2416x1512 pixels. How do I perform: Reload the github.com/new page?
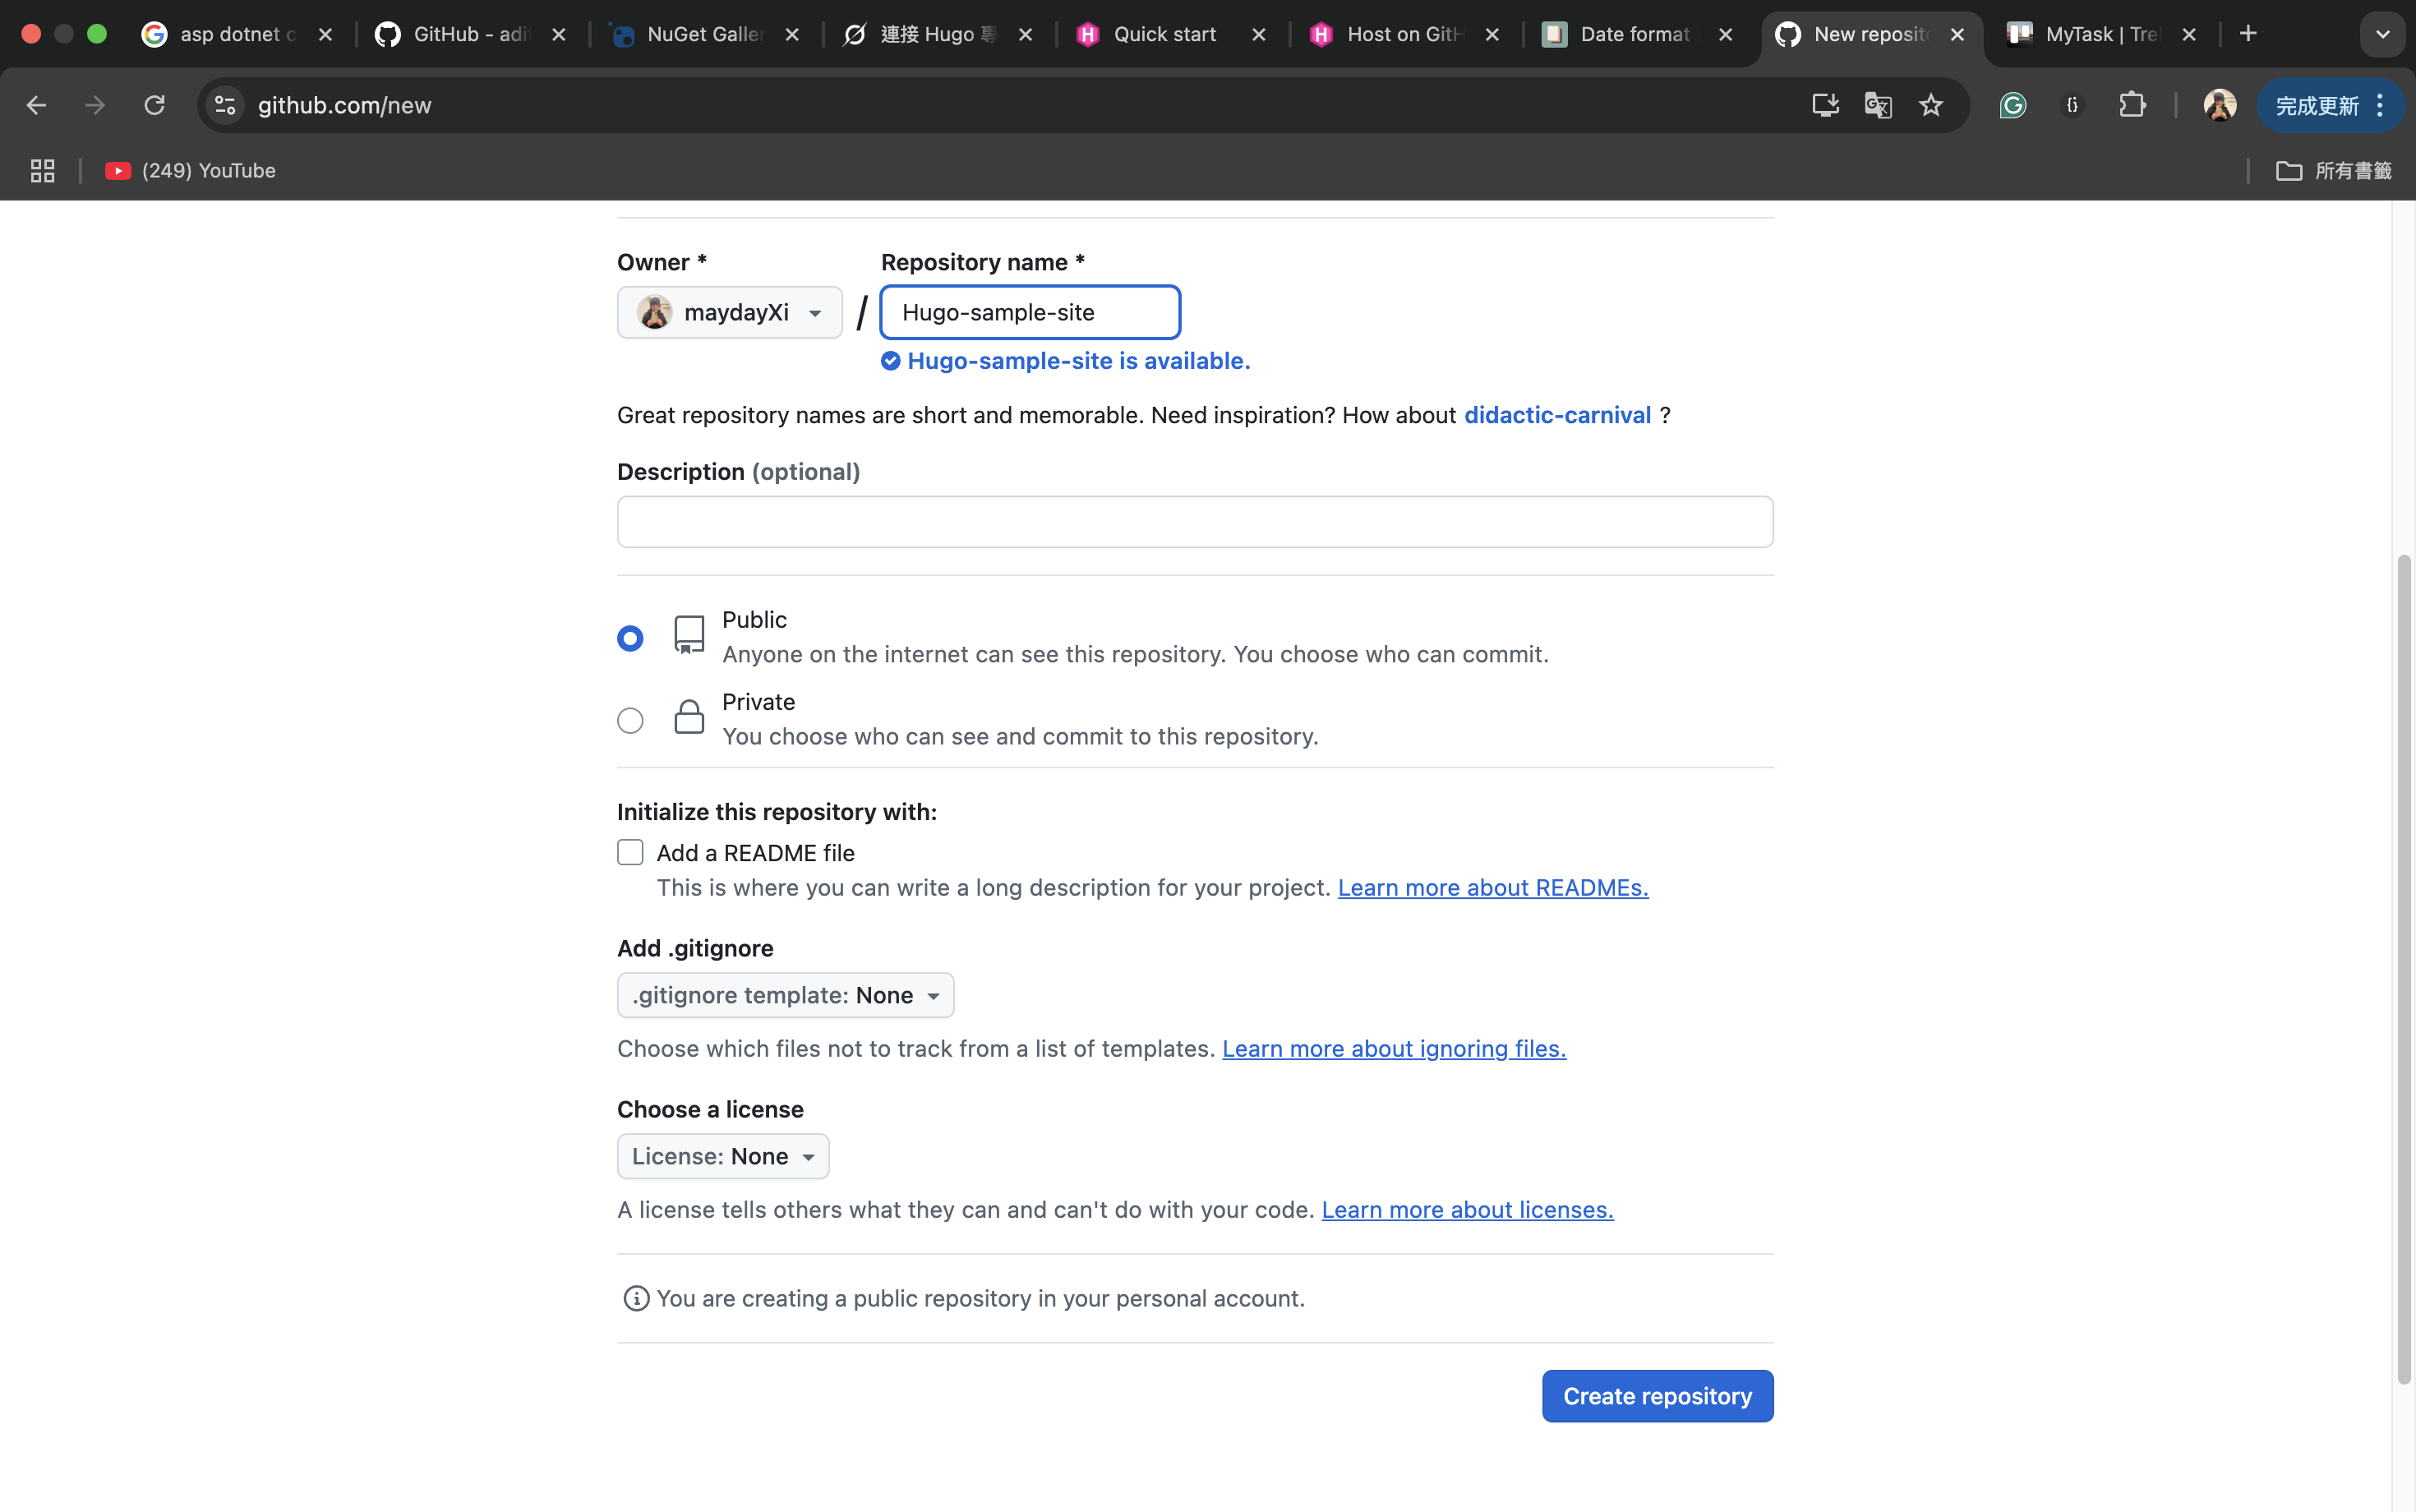154,105
